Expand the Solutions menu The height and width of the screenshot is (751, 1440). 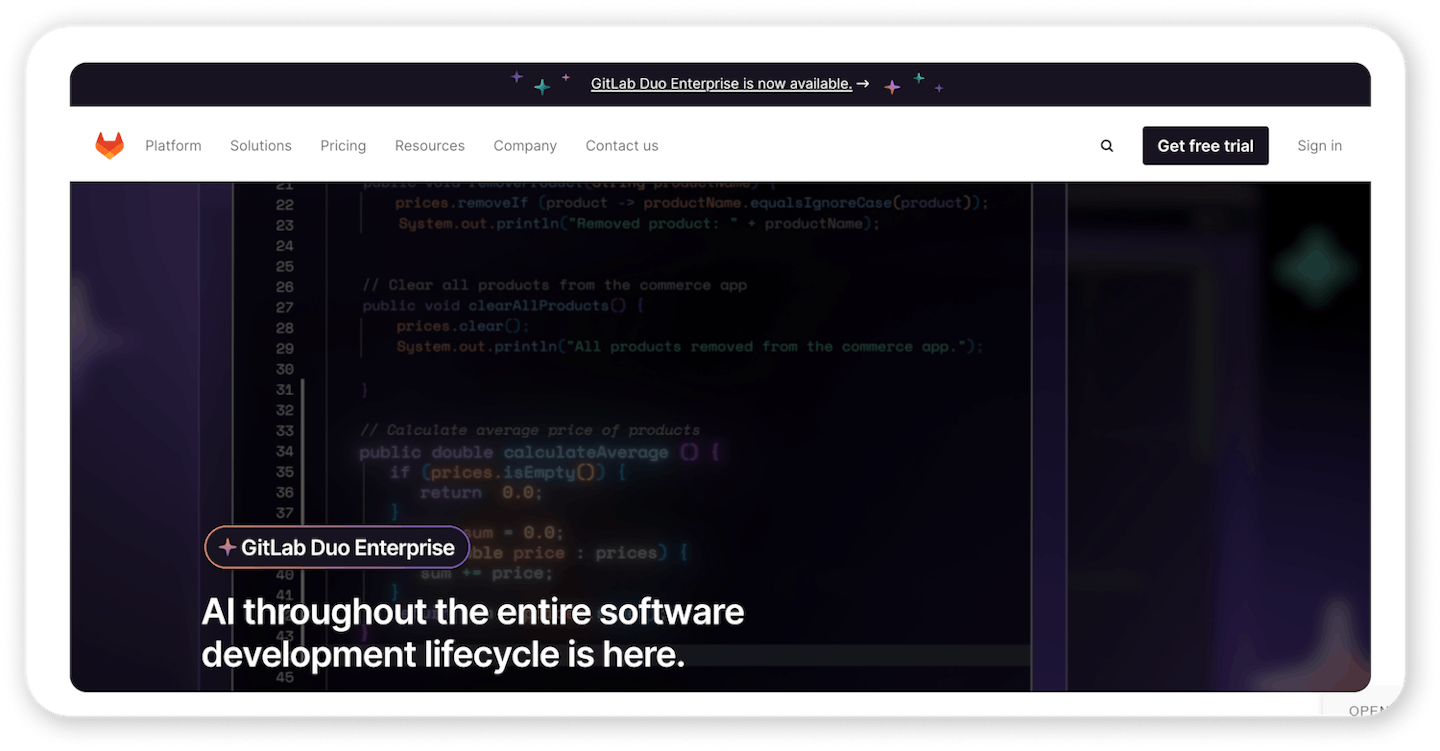[260, 145]
